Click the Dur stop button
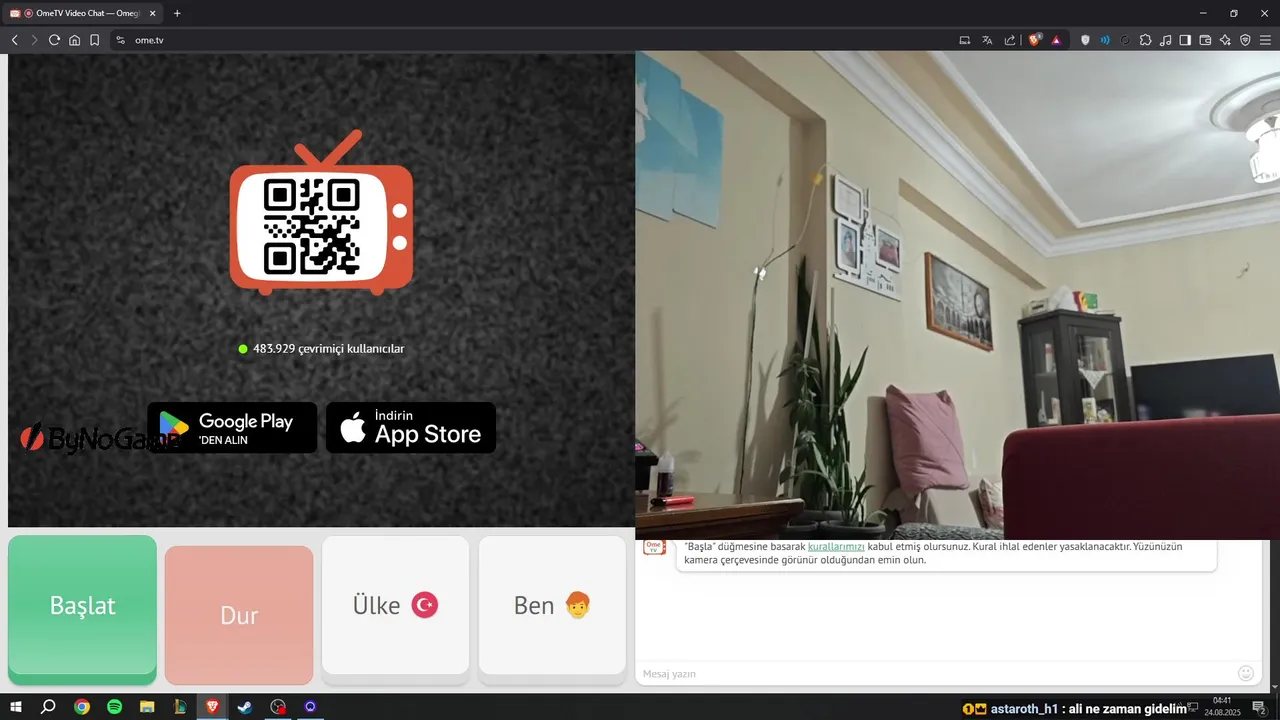Screen dimensions: 1280x720 [x=239, y=614]
